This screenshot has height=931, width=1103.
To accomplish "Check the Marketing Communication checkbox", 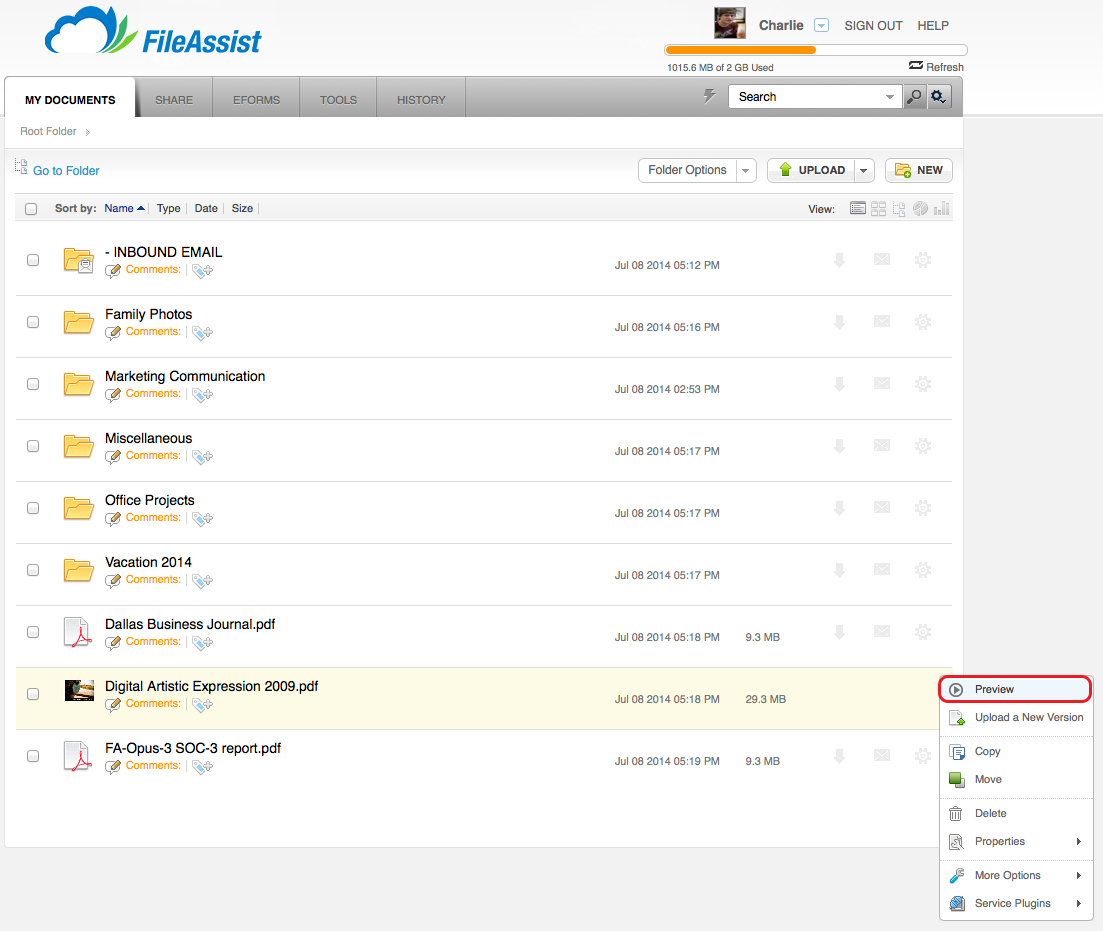I will click(33, 384).
